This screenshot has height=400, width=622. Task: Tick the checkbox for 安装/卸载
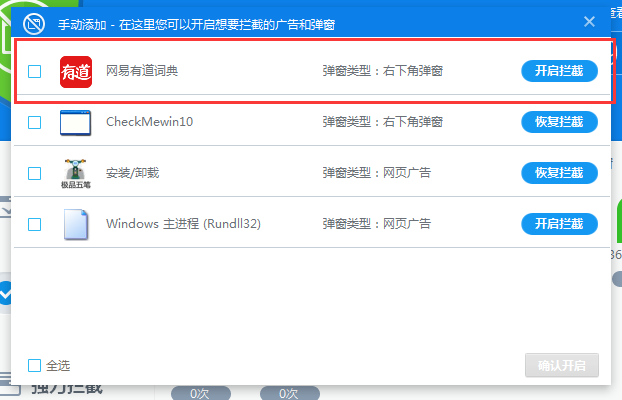coord(35,173)
